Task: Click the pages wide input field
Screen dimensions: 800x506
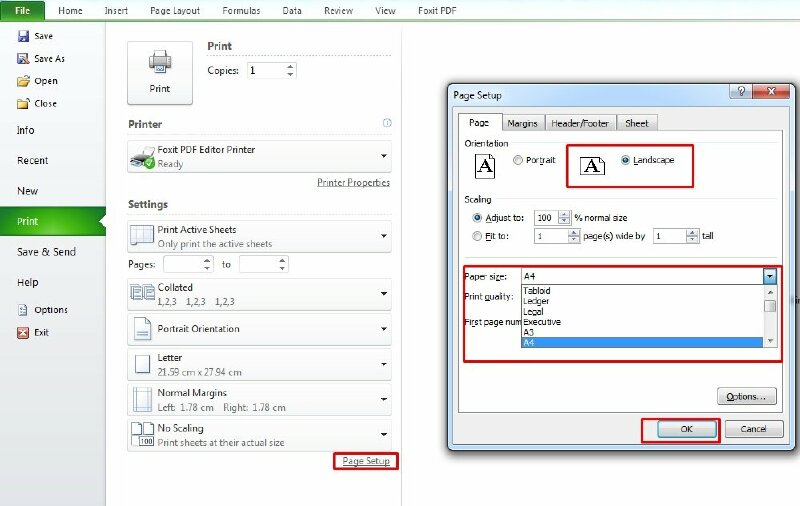Action: pyautogui.click(x=551, y=236)
